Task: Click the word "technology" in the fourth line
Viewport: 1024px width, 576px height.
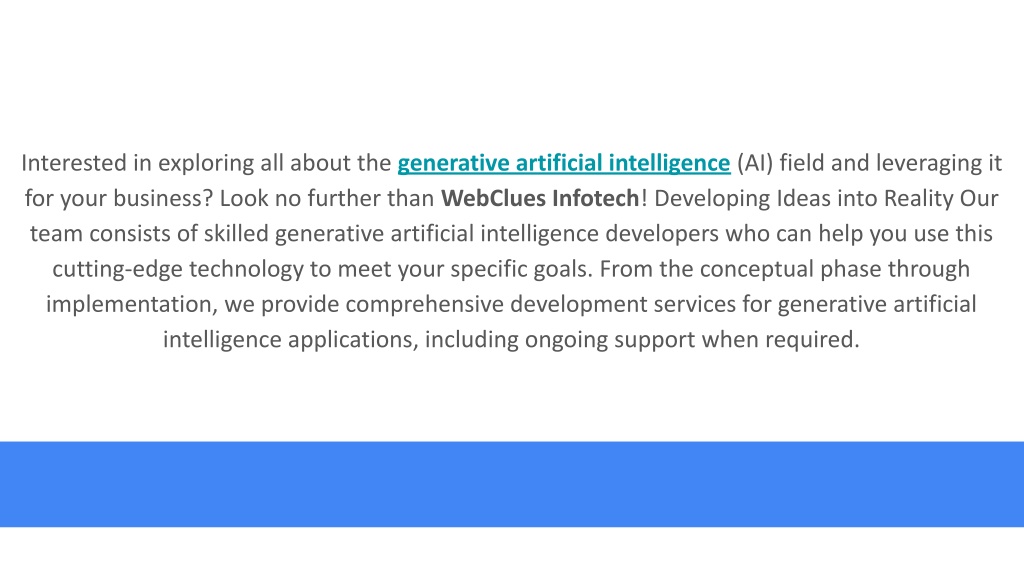Action: pos(246,269)
